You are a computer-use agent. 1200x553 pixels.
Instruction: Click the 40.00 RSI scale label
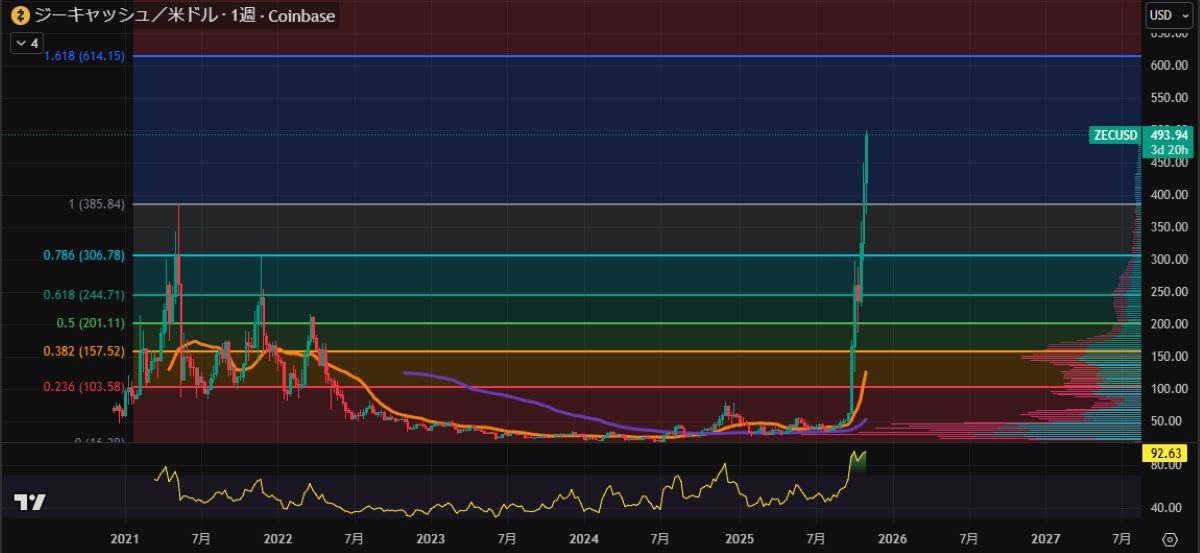(1168, 508)
